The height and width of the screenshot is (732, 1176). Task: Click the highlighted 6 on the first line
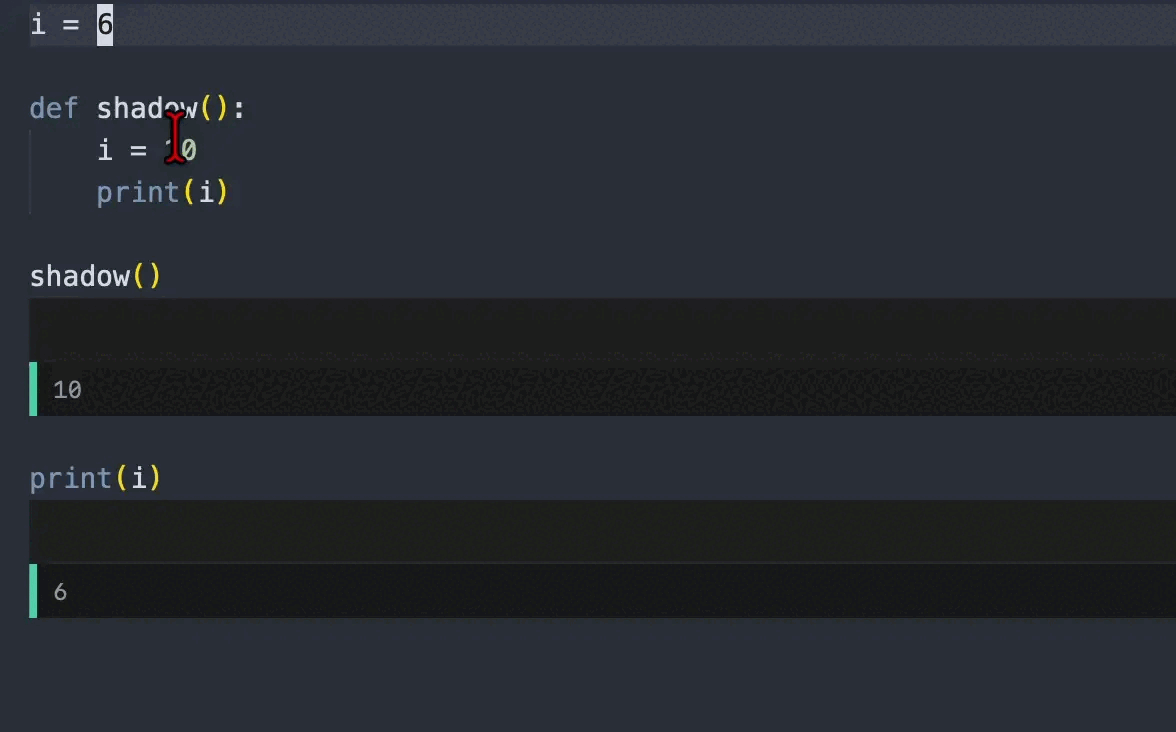click(105, 24)
